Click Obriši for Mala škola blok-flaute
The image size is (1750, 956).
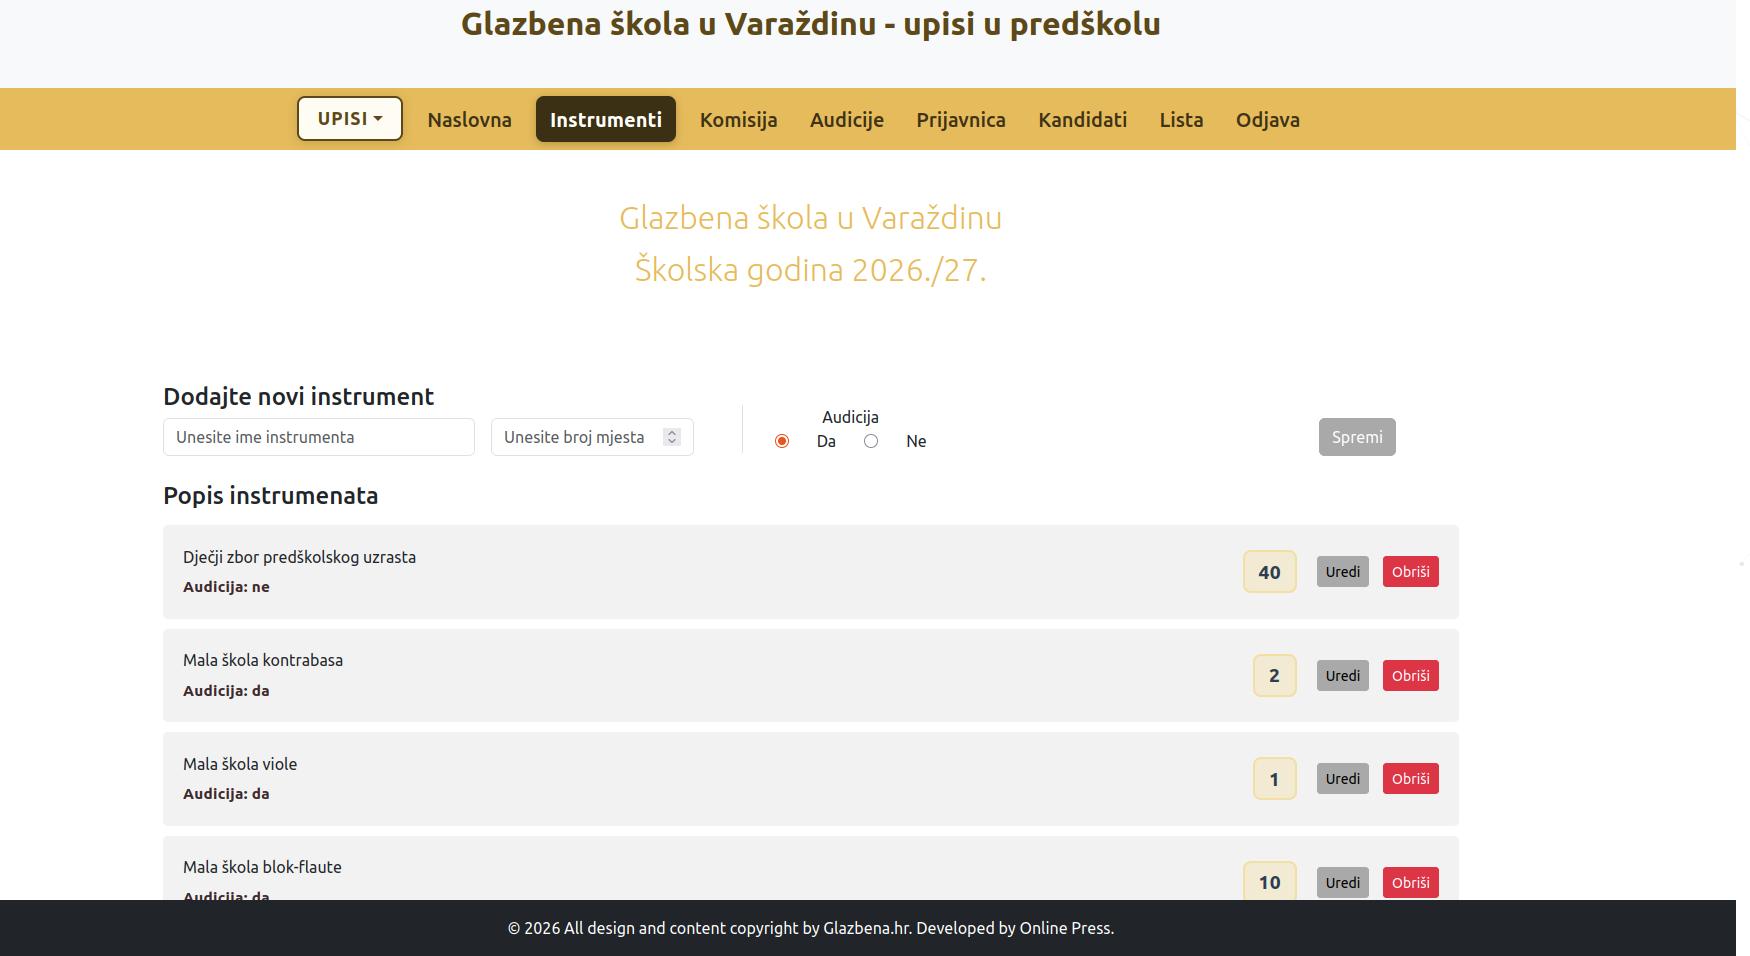pos(1411,883)
